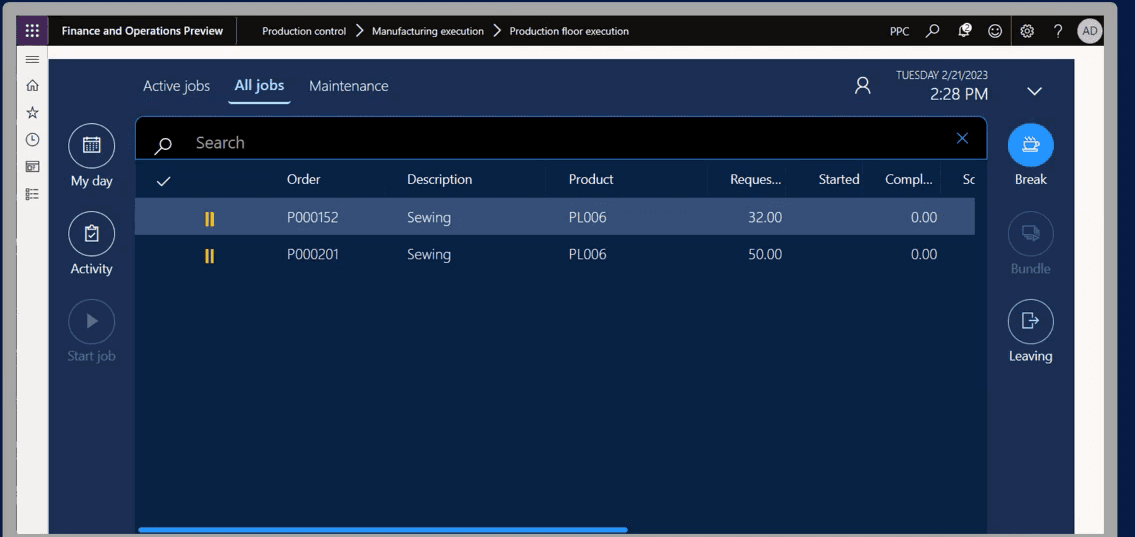Screen dimensions: 1135x537
Task: Click PPC company selector
Action: [x=899, y=31]
